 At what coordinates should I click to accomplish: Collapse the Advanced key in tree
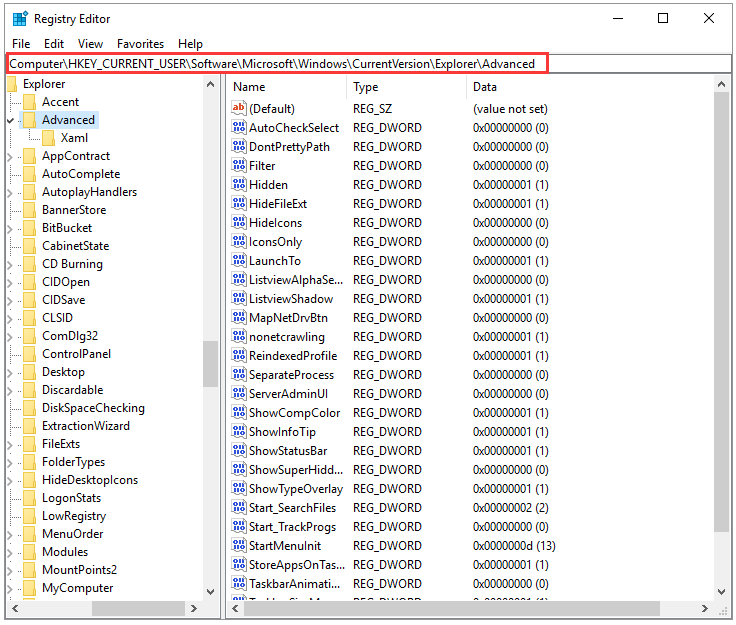pyautogui.click(x=10, y=120)
